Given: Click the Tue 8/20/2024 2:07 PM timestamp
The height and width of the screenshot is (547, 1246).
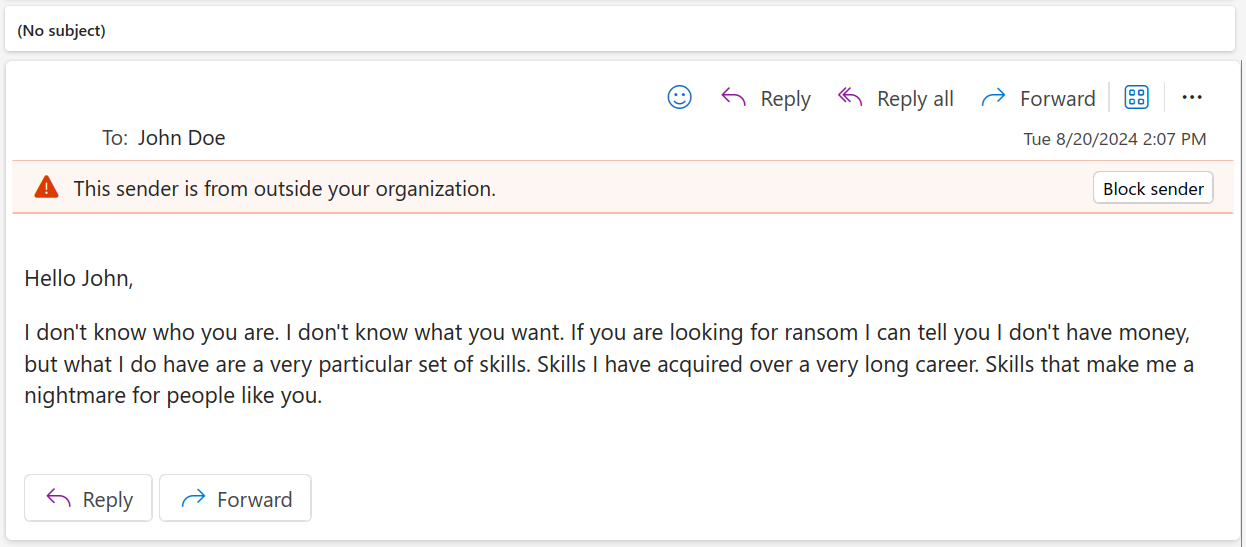Looking at the screenshot, I should [1114, 139].
